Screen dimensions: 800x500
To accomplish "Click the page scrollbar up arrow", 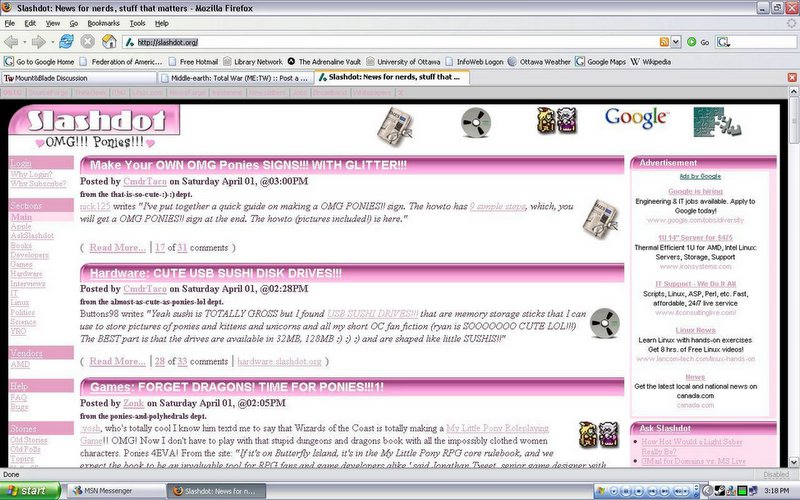I will [794, 91].
